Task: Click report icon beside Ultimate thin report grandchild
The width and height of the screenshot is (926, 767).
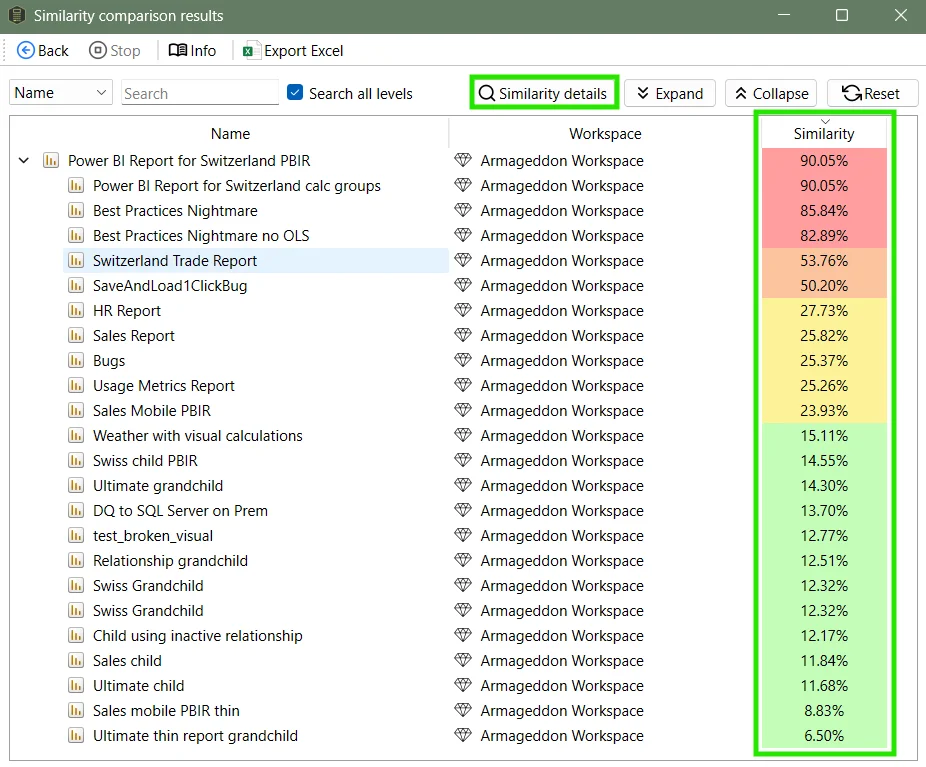Action: (x=76, y=736)
